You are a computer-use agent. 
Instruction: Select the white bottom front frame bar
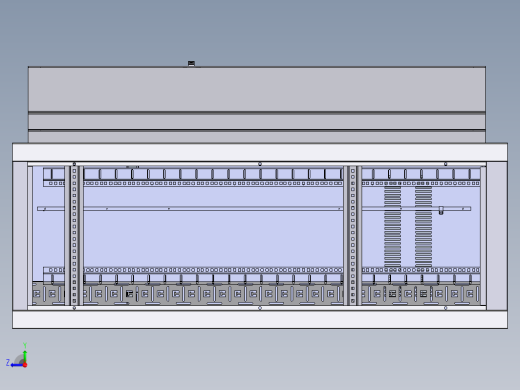(x=260, y=319)
